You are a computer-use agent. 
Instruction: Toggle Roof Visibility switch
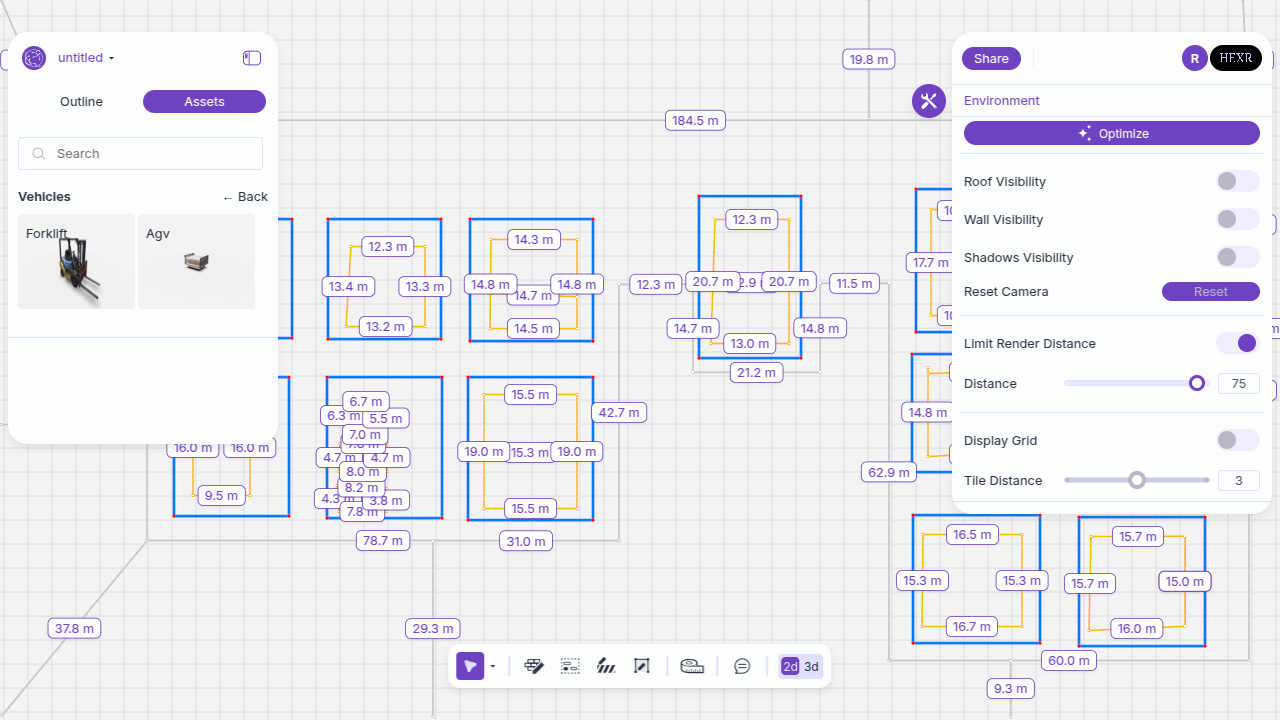1237,181
